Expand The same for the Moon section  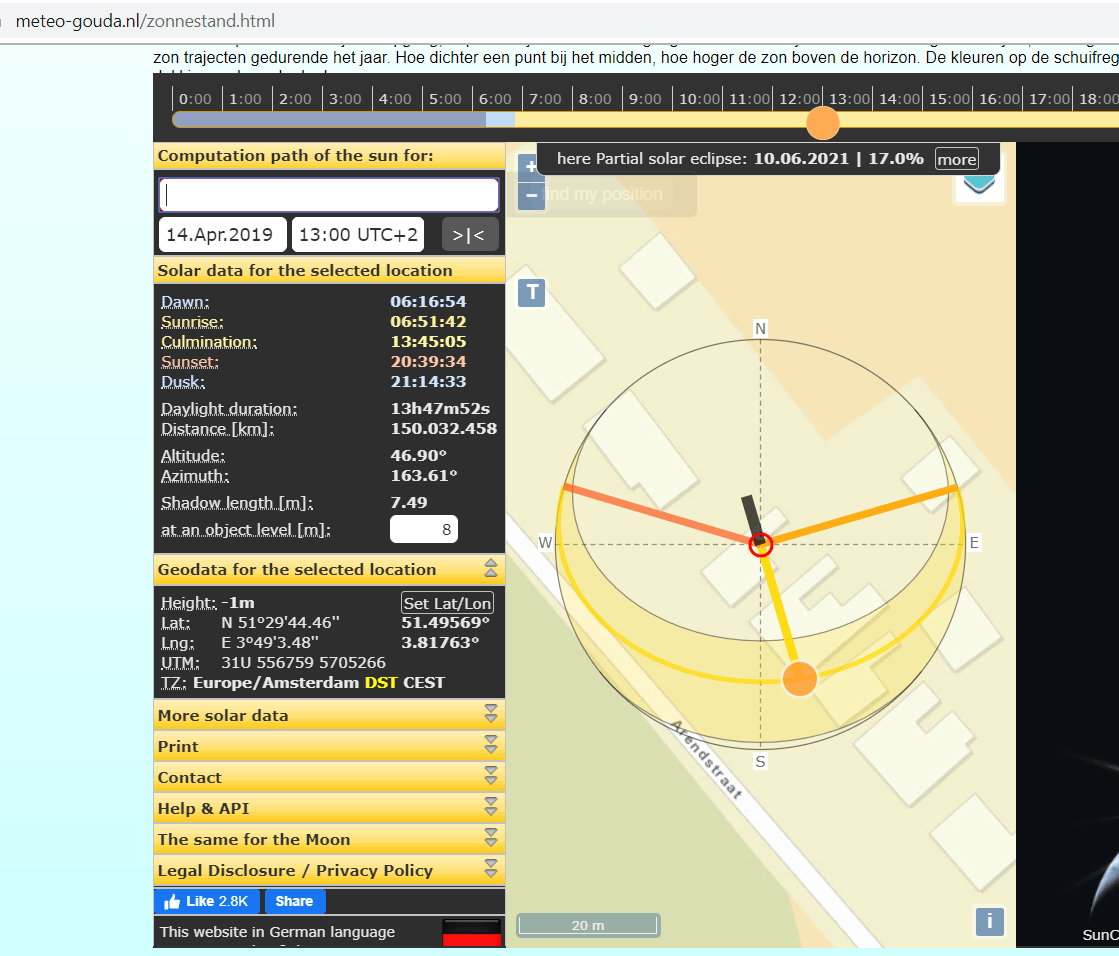pyautogui.click(x=491, y=838)
